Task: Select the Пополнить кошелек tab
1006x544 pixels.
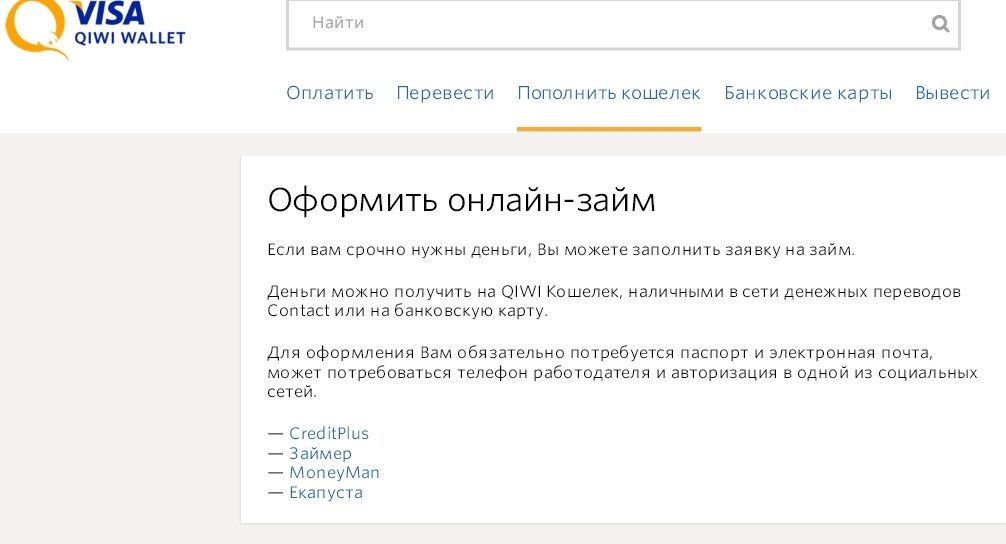Action: [x=608, y=93]
